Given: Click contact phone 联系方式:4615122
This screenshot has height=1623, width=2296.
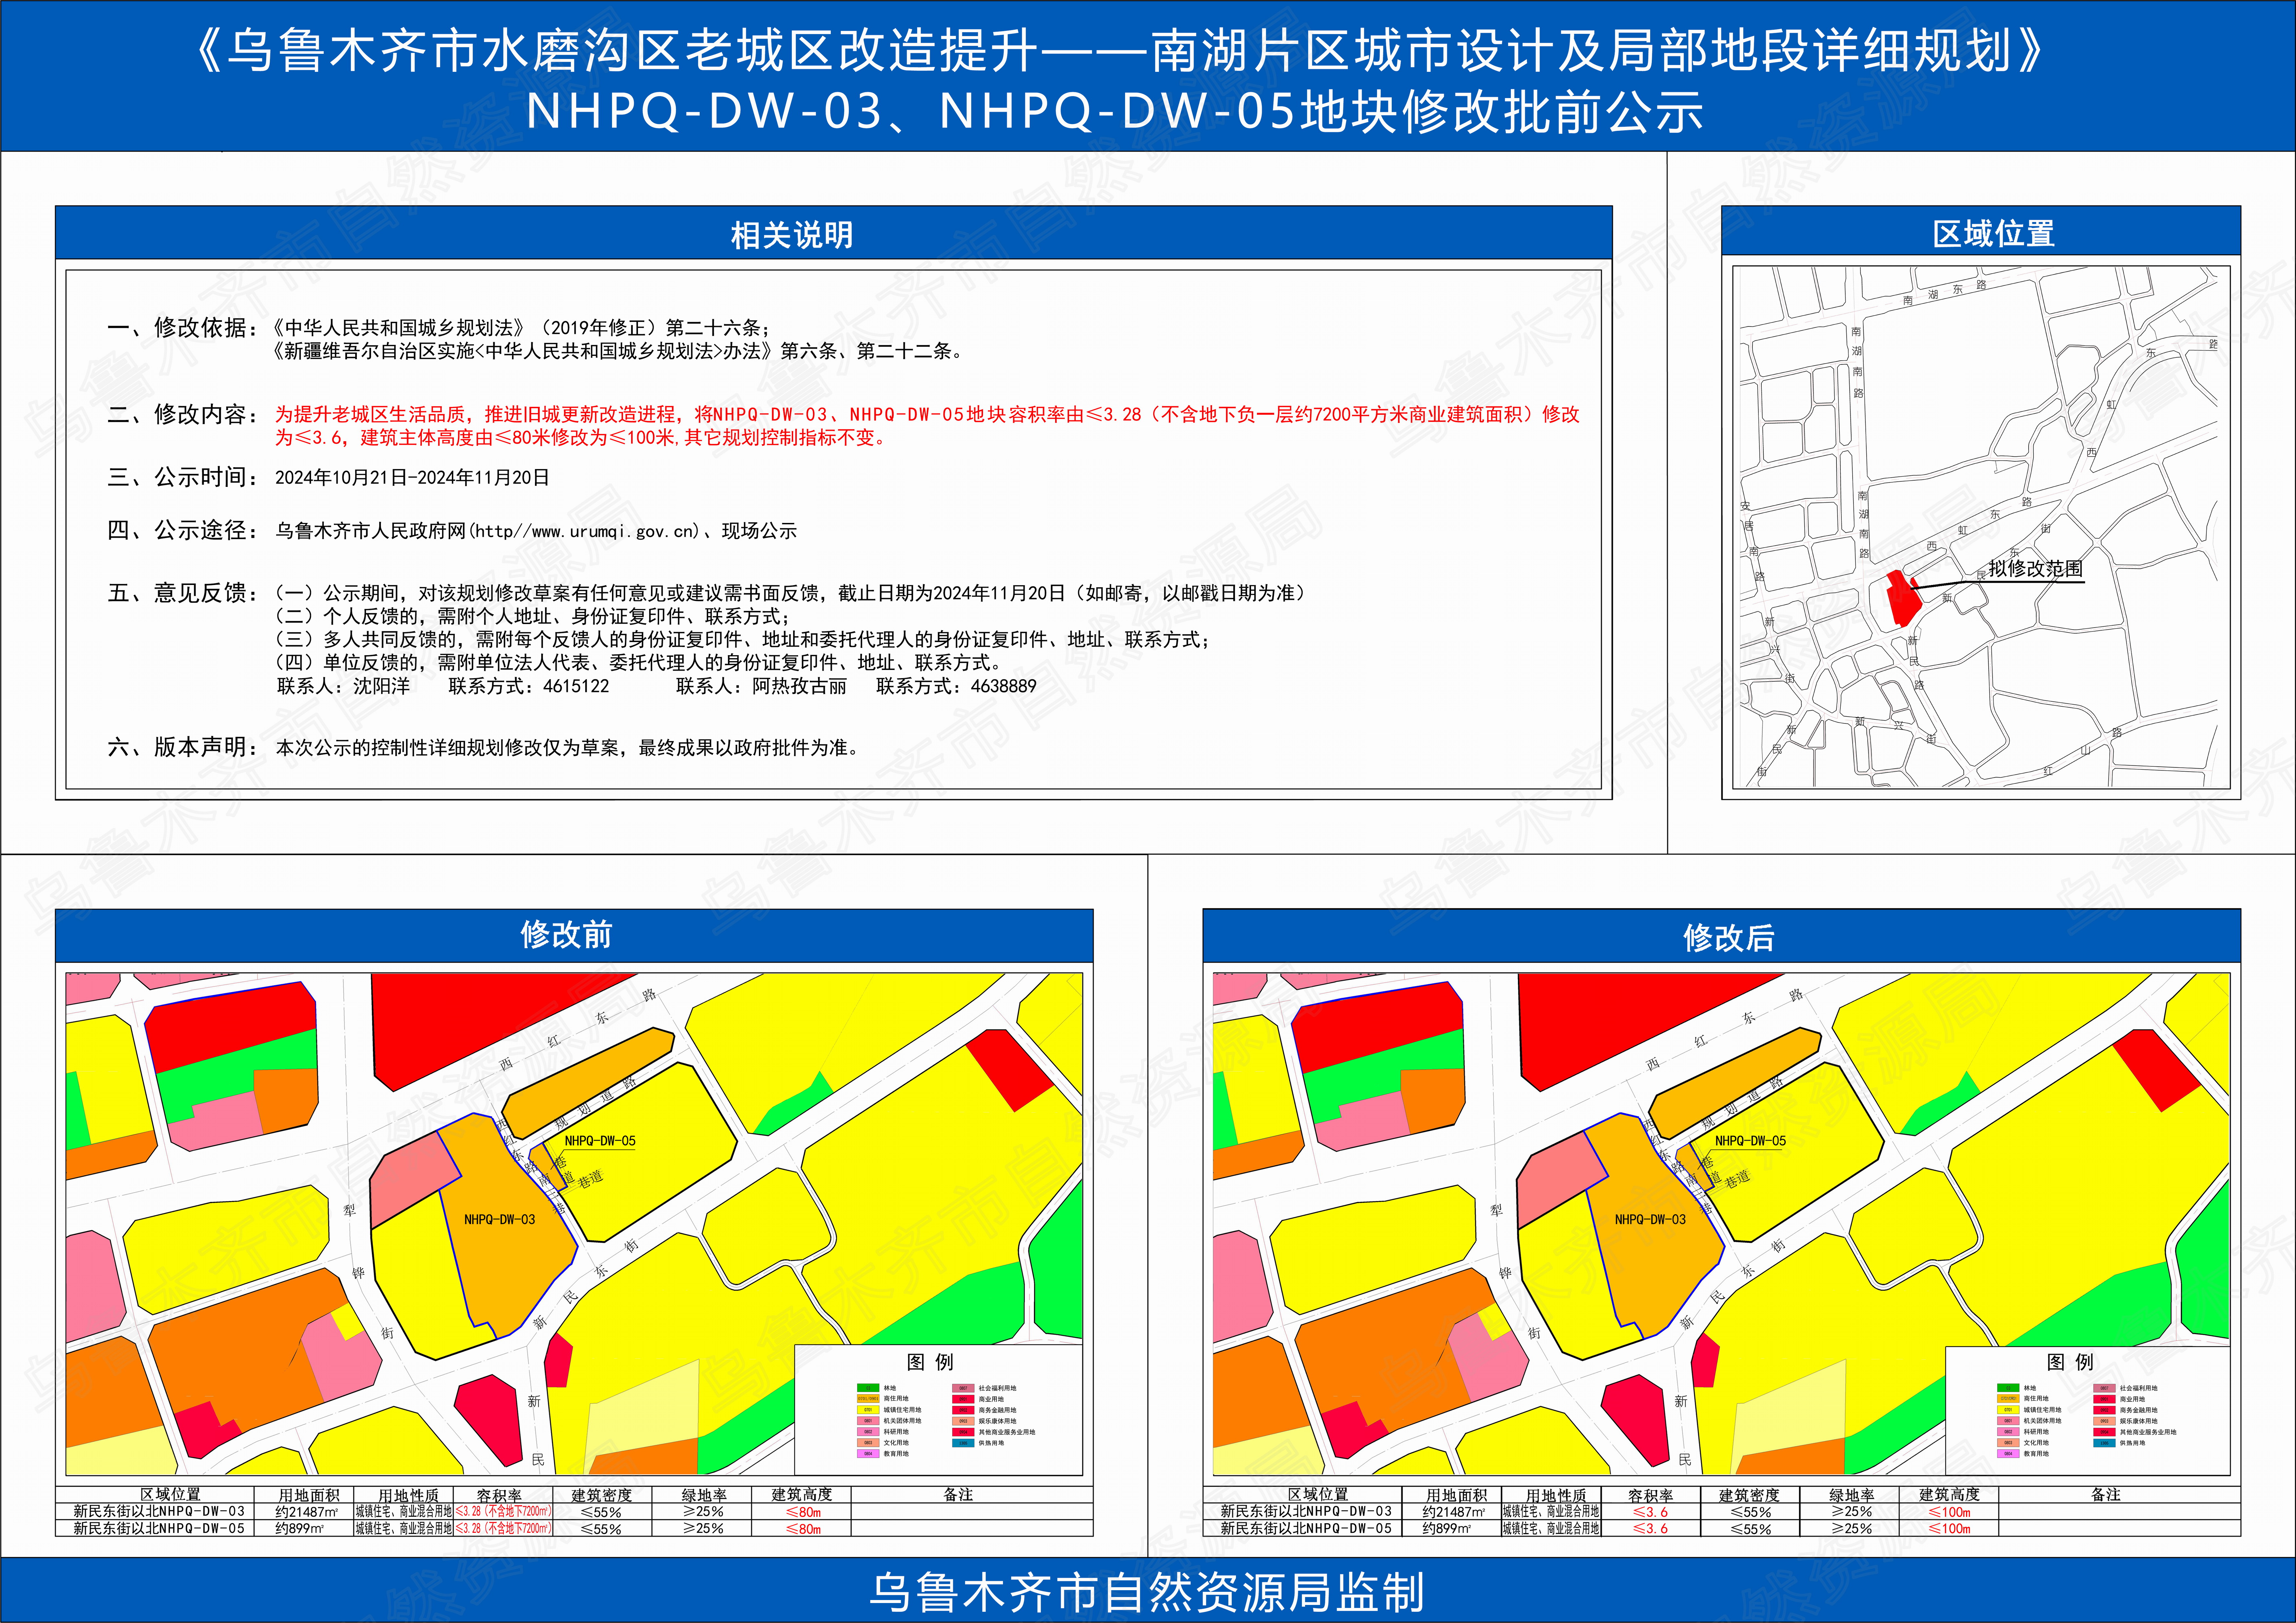Looking at the screenshot, I should [529, 686].
